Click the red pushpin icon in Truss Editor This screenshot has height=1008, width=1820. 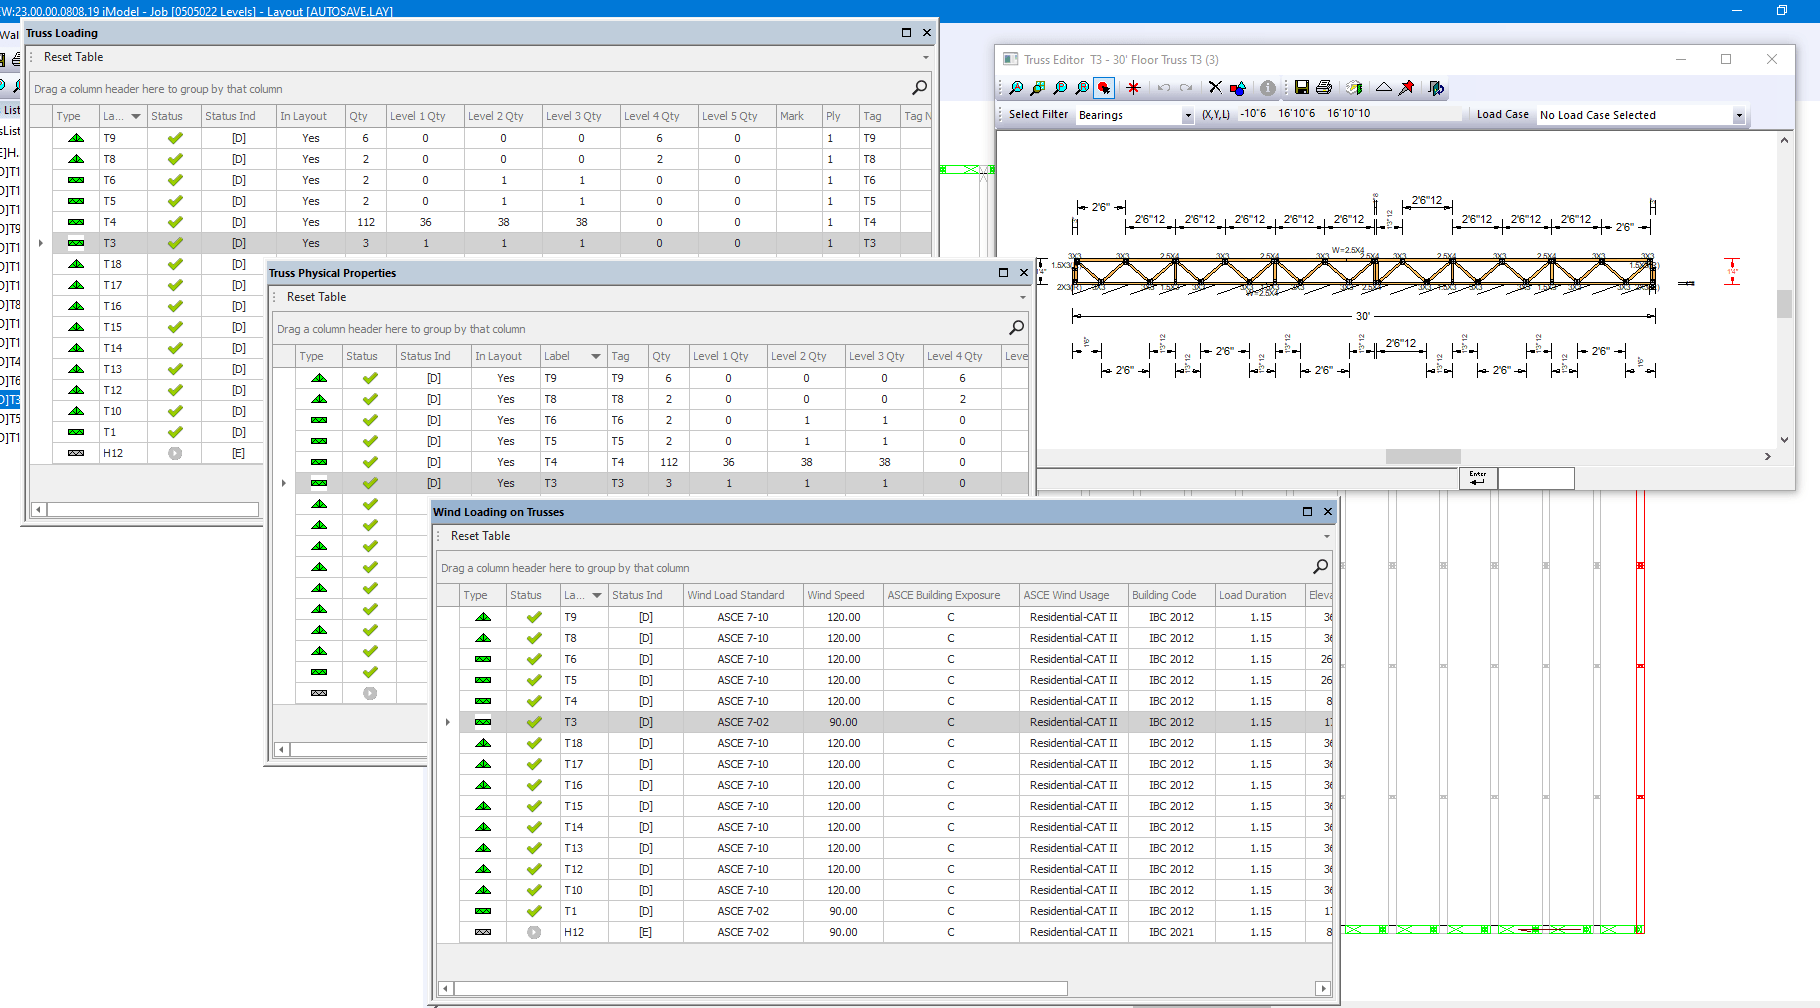(x=1406, y=88)
